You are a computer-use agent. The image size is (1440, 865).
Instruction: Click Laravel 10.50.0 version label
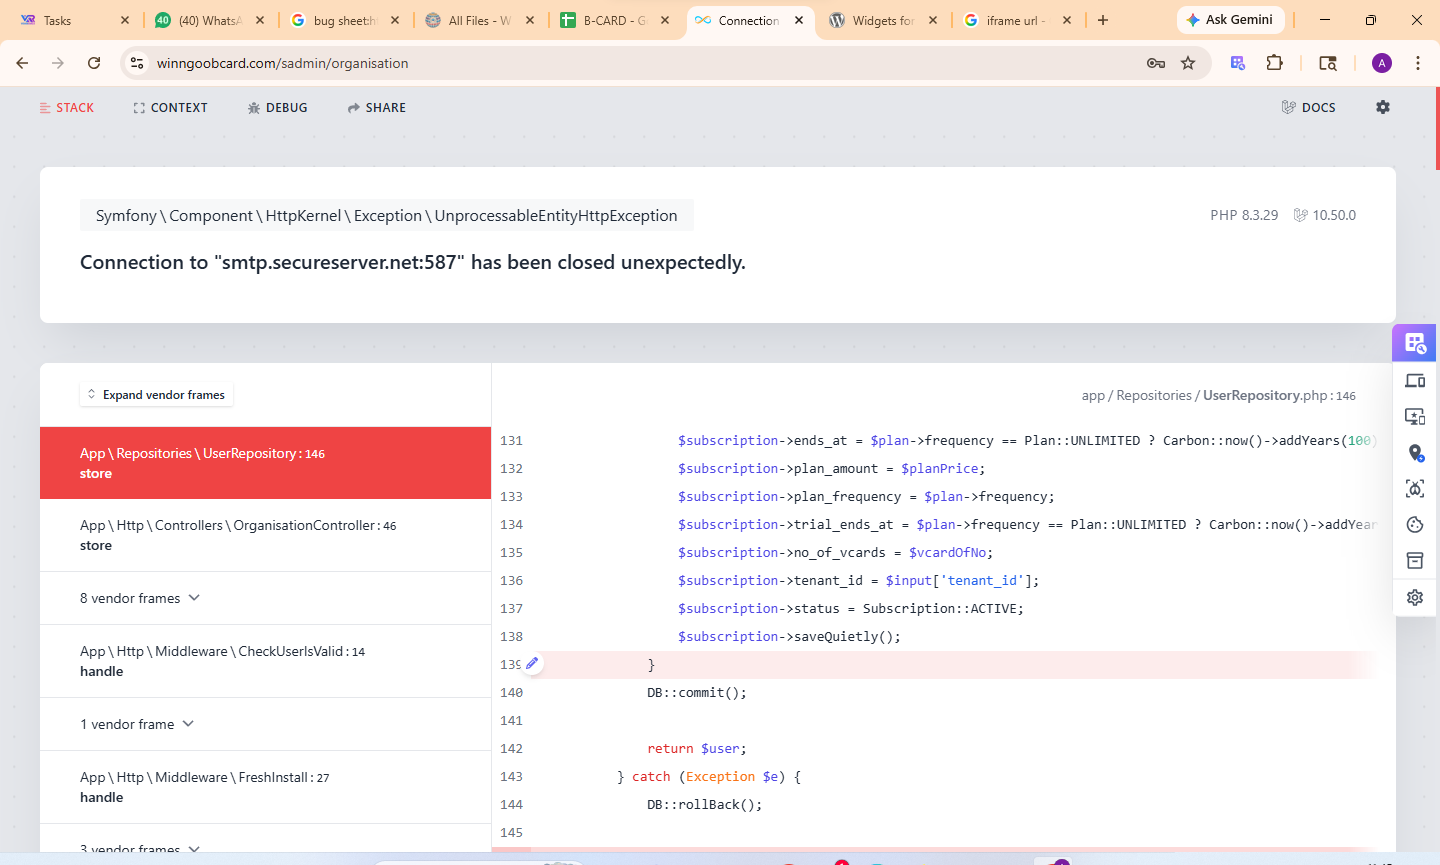(1325, 215)
